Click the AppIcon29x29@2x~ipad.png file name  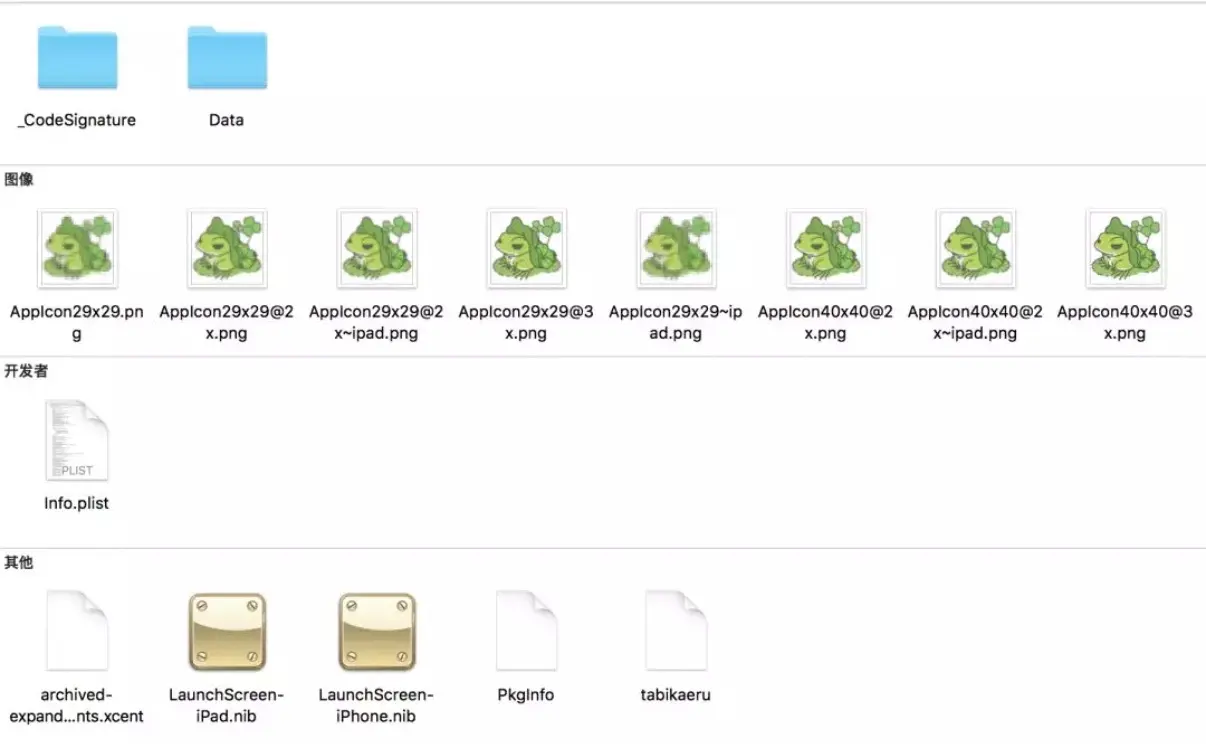point(377,322)
